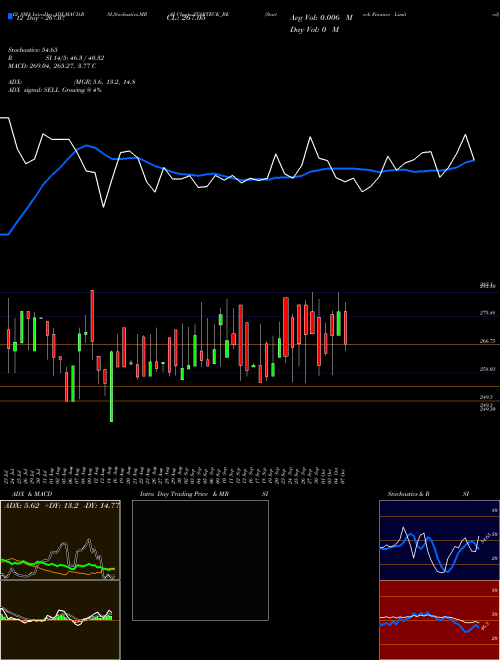The height and width of the screenshot is (660, 500).
Task: Click the 'Stochastics & R' panel title
Action: tap(408, 494)
